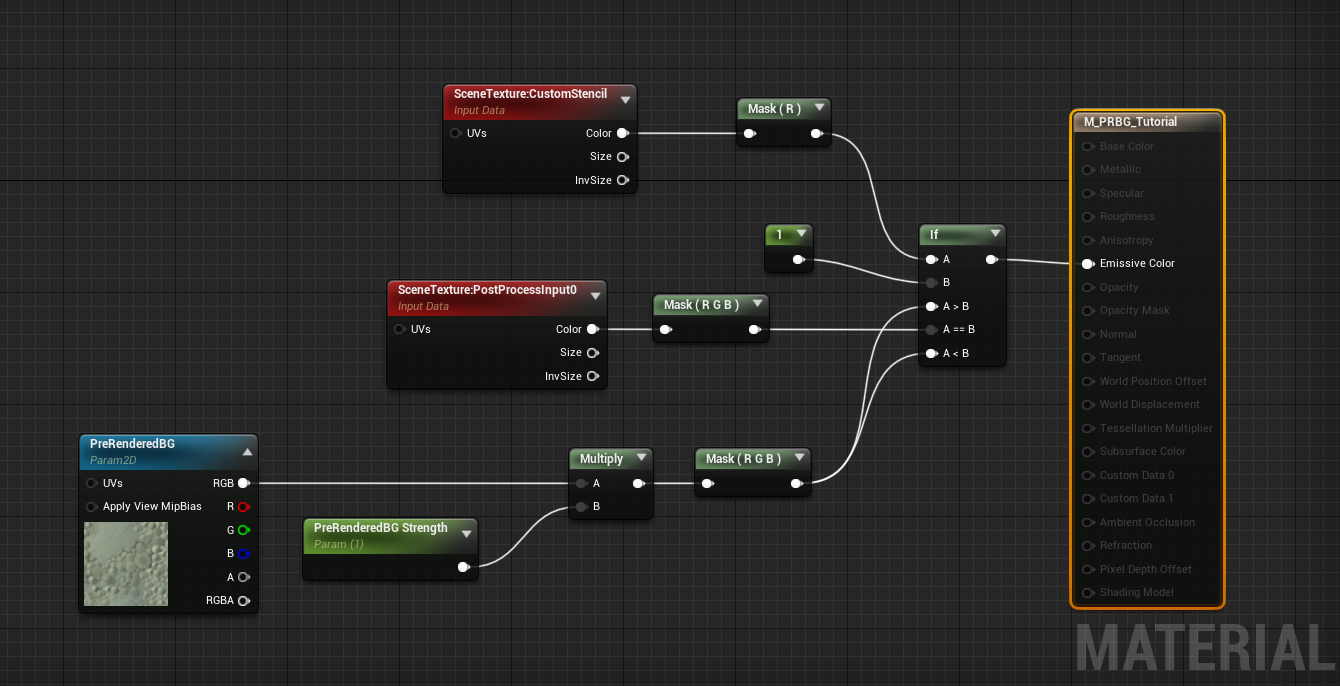Open the dropdown on the If node header
Image resolution: width=1340 pixels, height=686 pixels.
click(x=996, y=234)
